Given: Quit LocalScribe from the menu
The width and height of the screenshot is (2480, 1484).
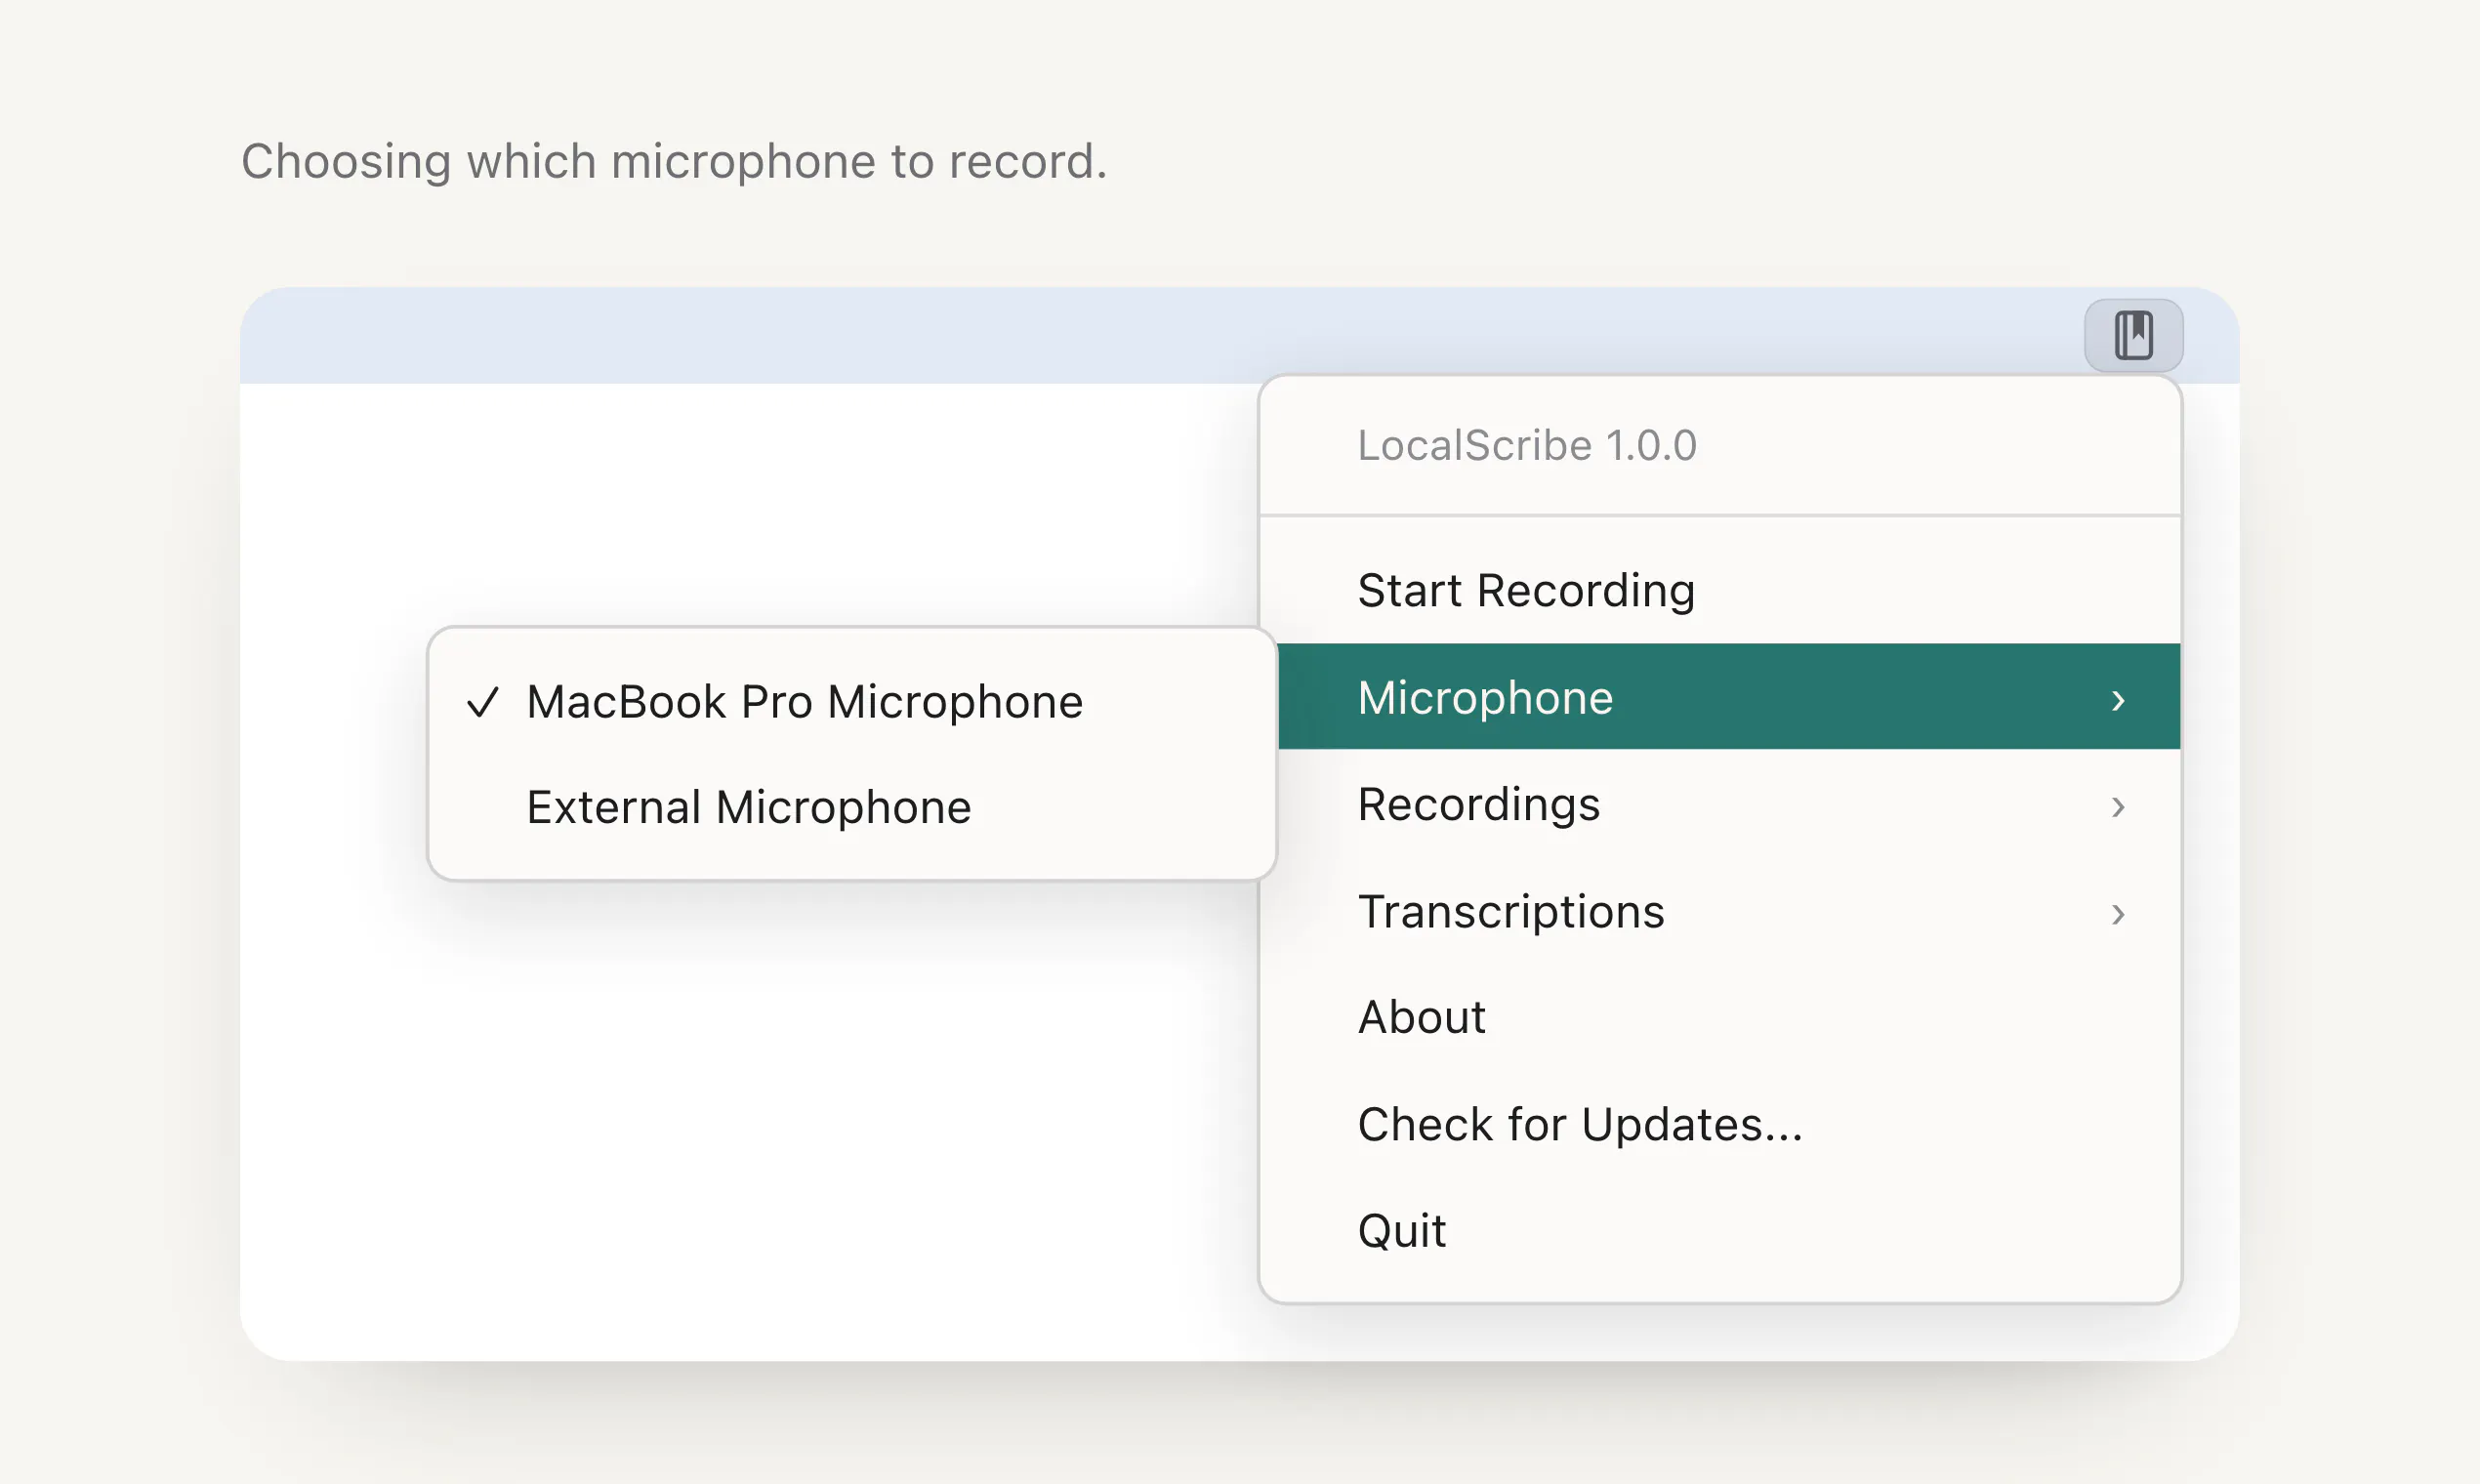Looking at the screenshot, I should tap(1720, 1231).
